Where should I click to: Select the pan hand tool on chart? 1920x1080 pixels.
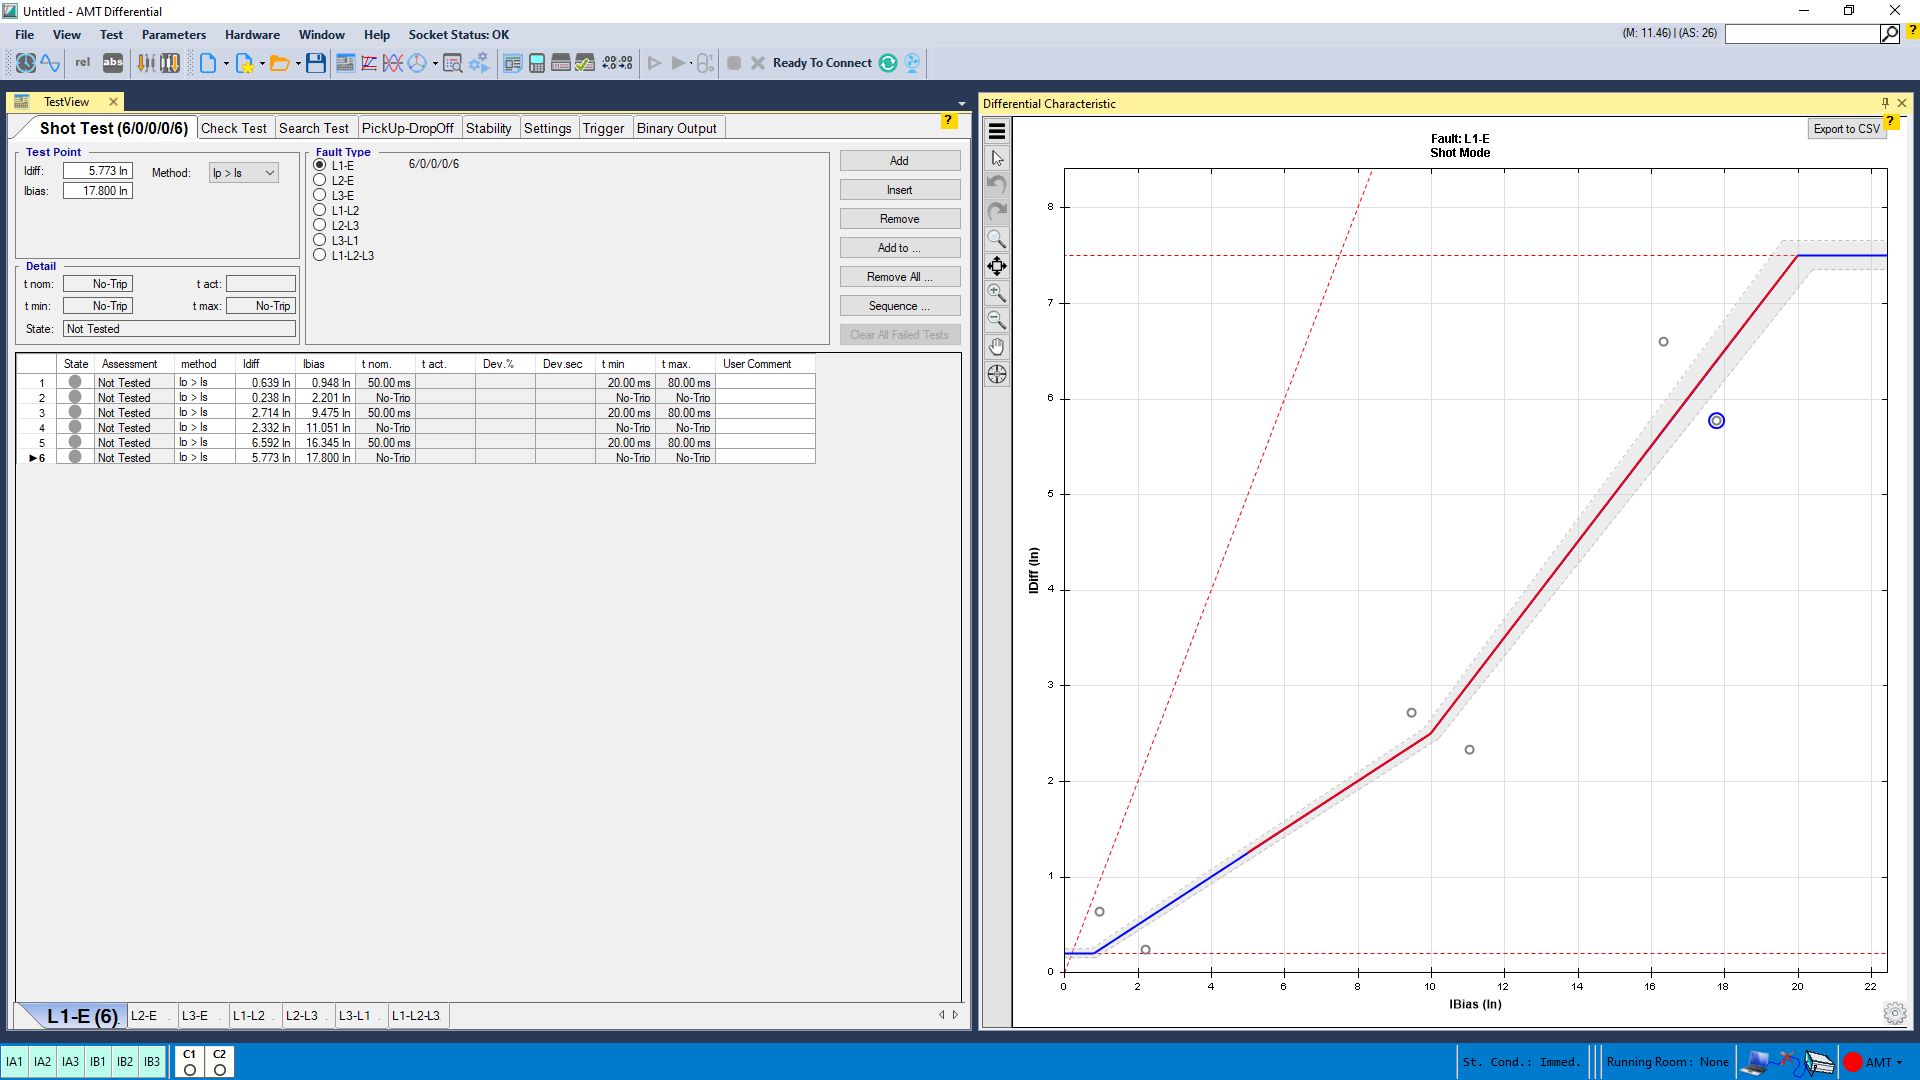(x=997, y=347)
